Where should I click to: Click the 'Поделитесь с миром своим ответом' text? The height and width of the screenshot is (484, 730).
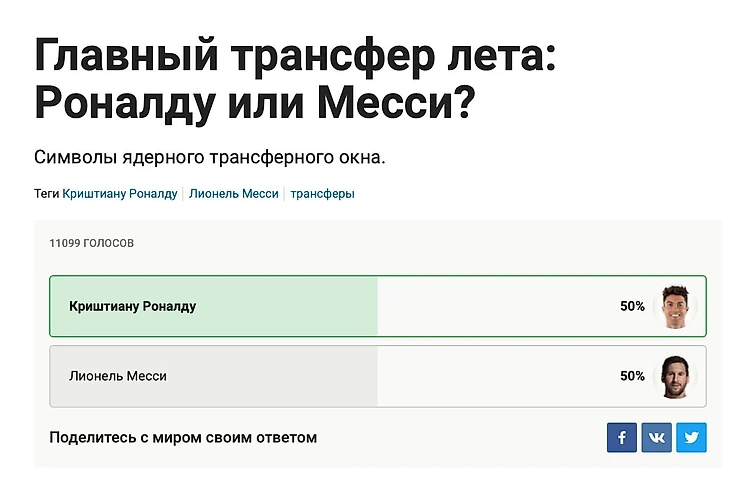point(183,437)
